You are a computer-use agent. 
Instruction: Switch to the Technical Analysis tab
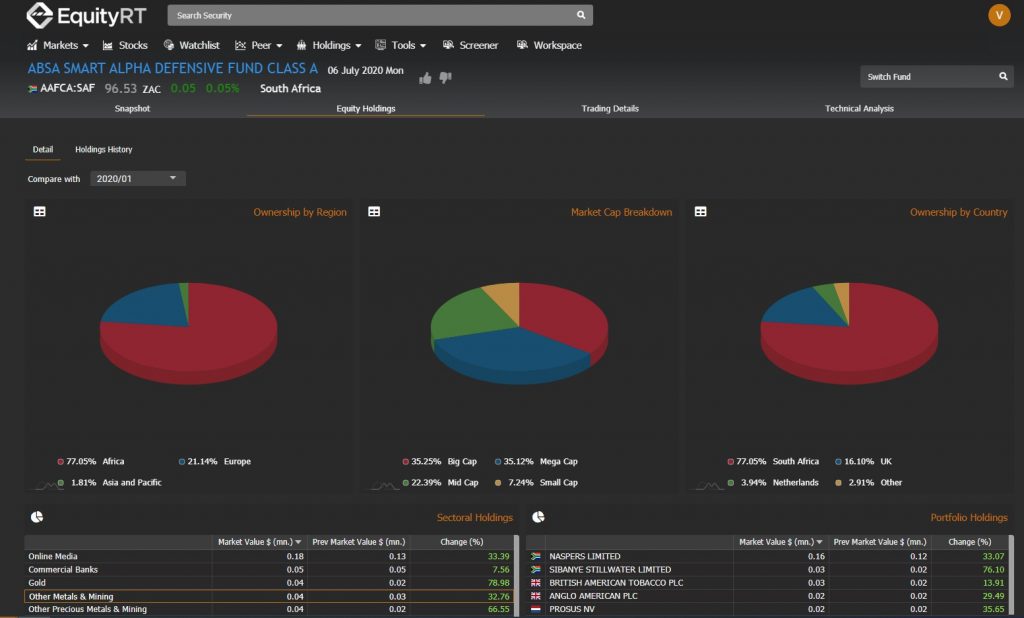click(859, 108)
